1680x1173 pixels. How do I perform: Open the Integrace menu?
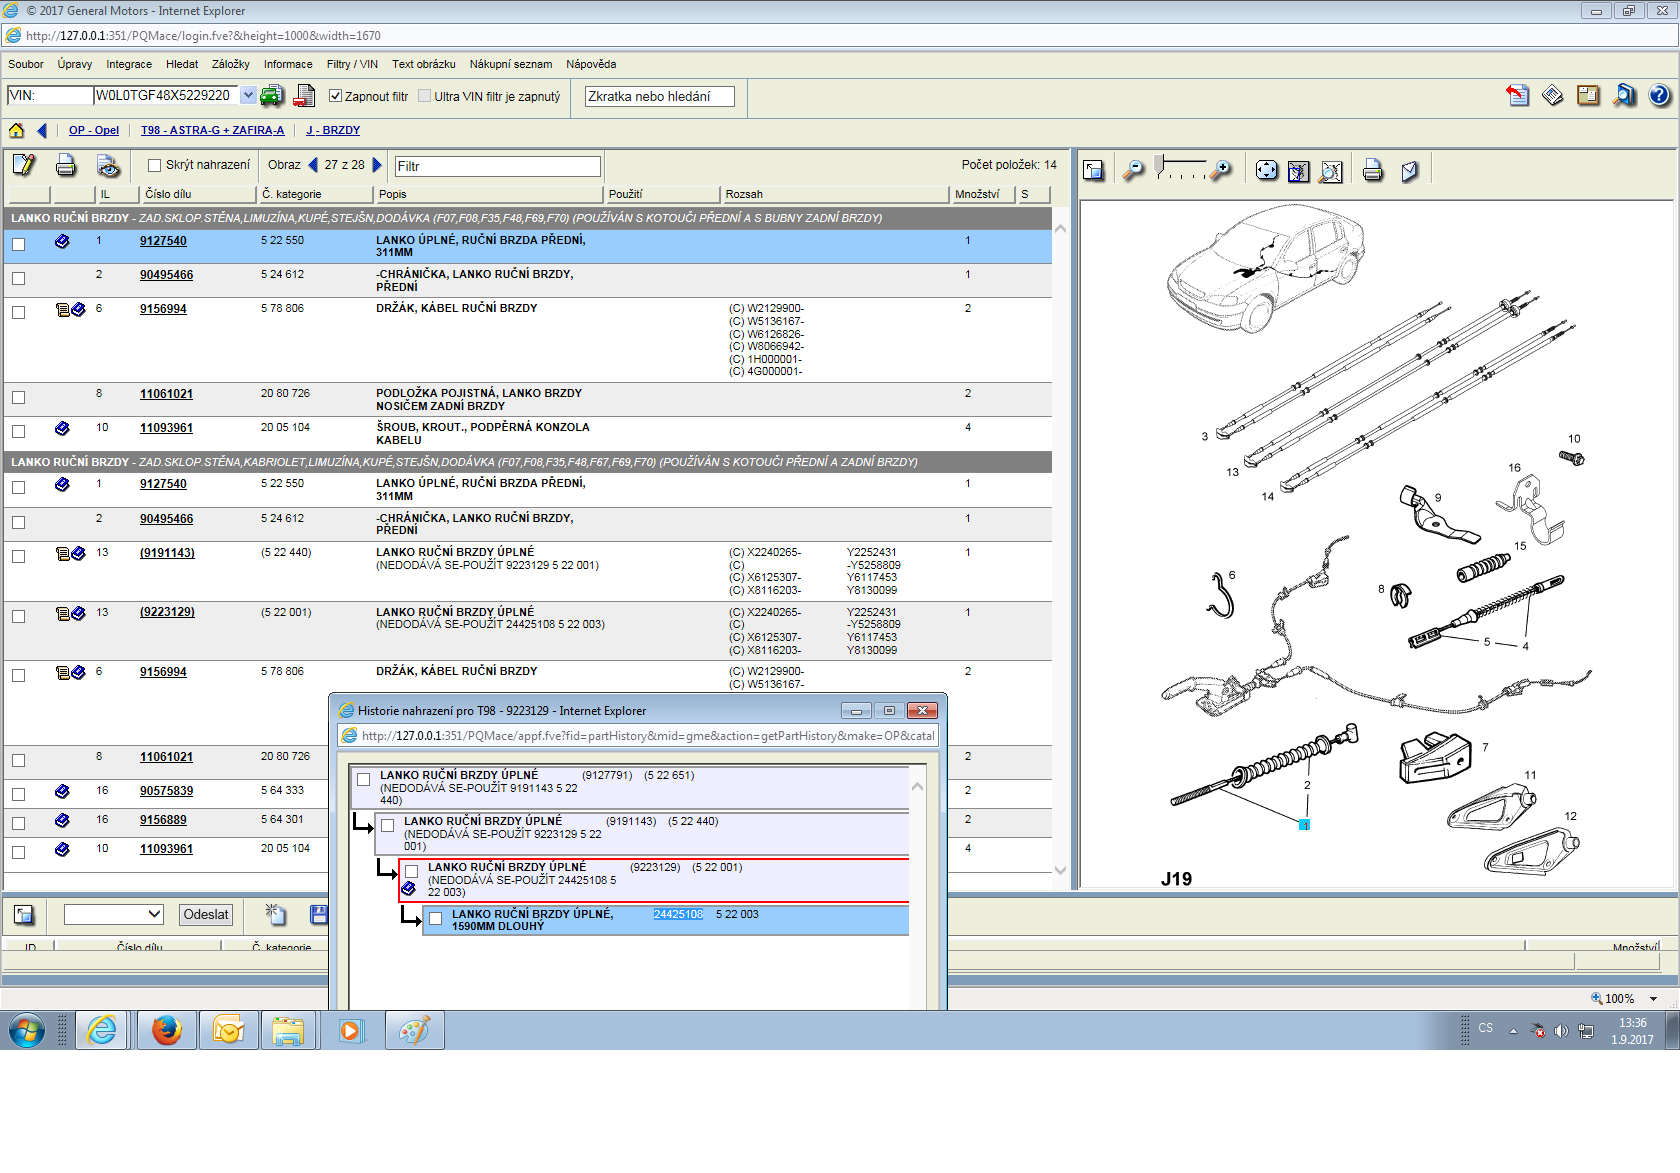coord(129,64)
